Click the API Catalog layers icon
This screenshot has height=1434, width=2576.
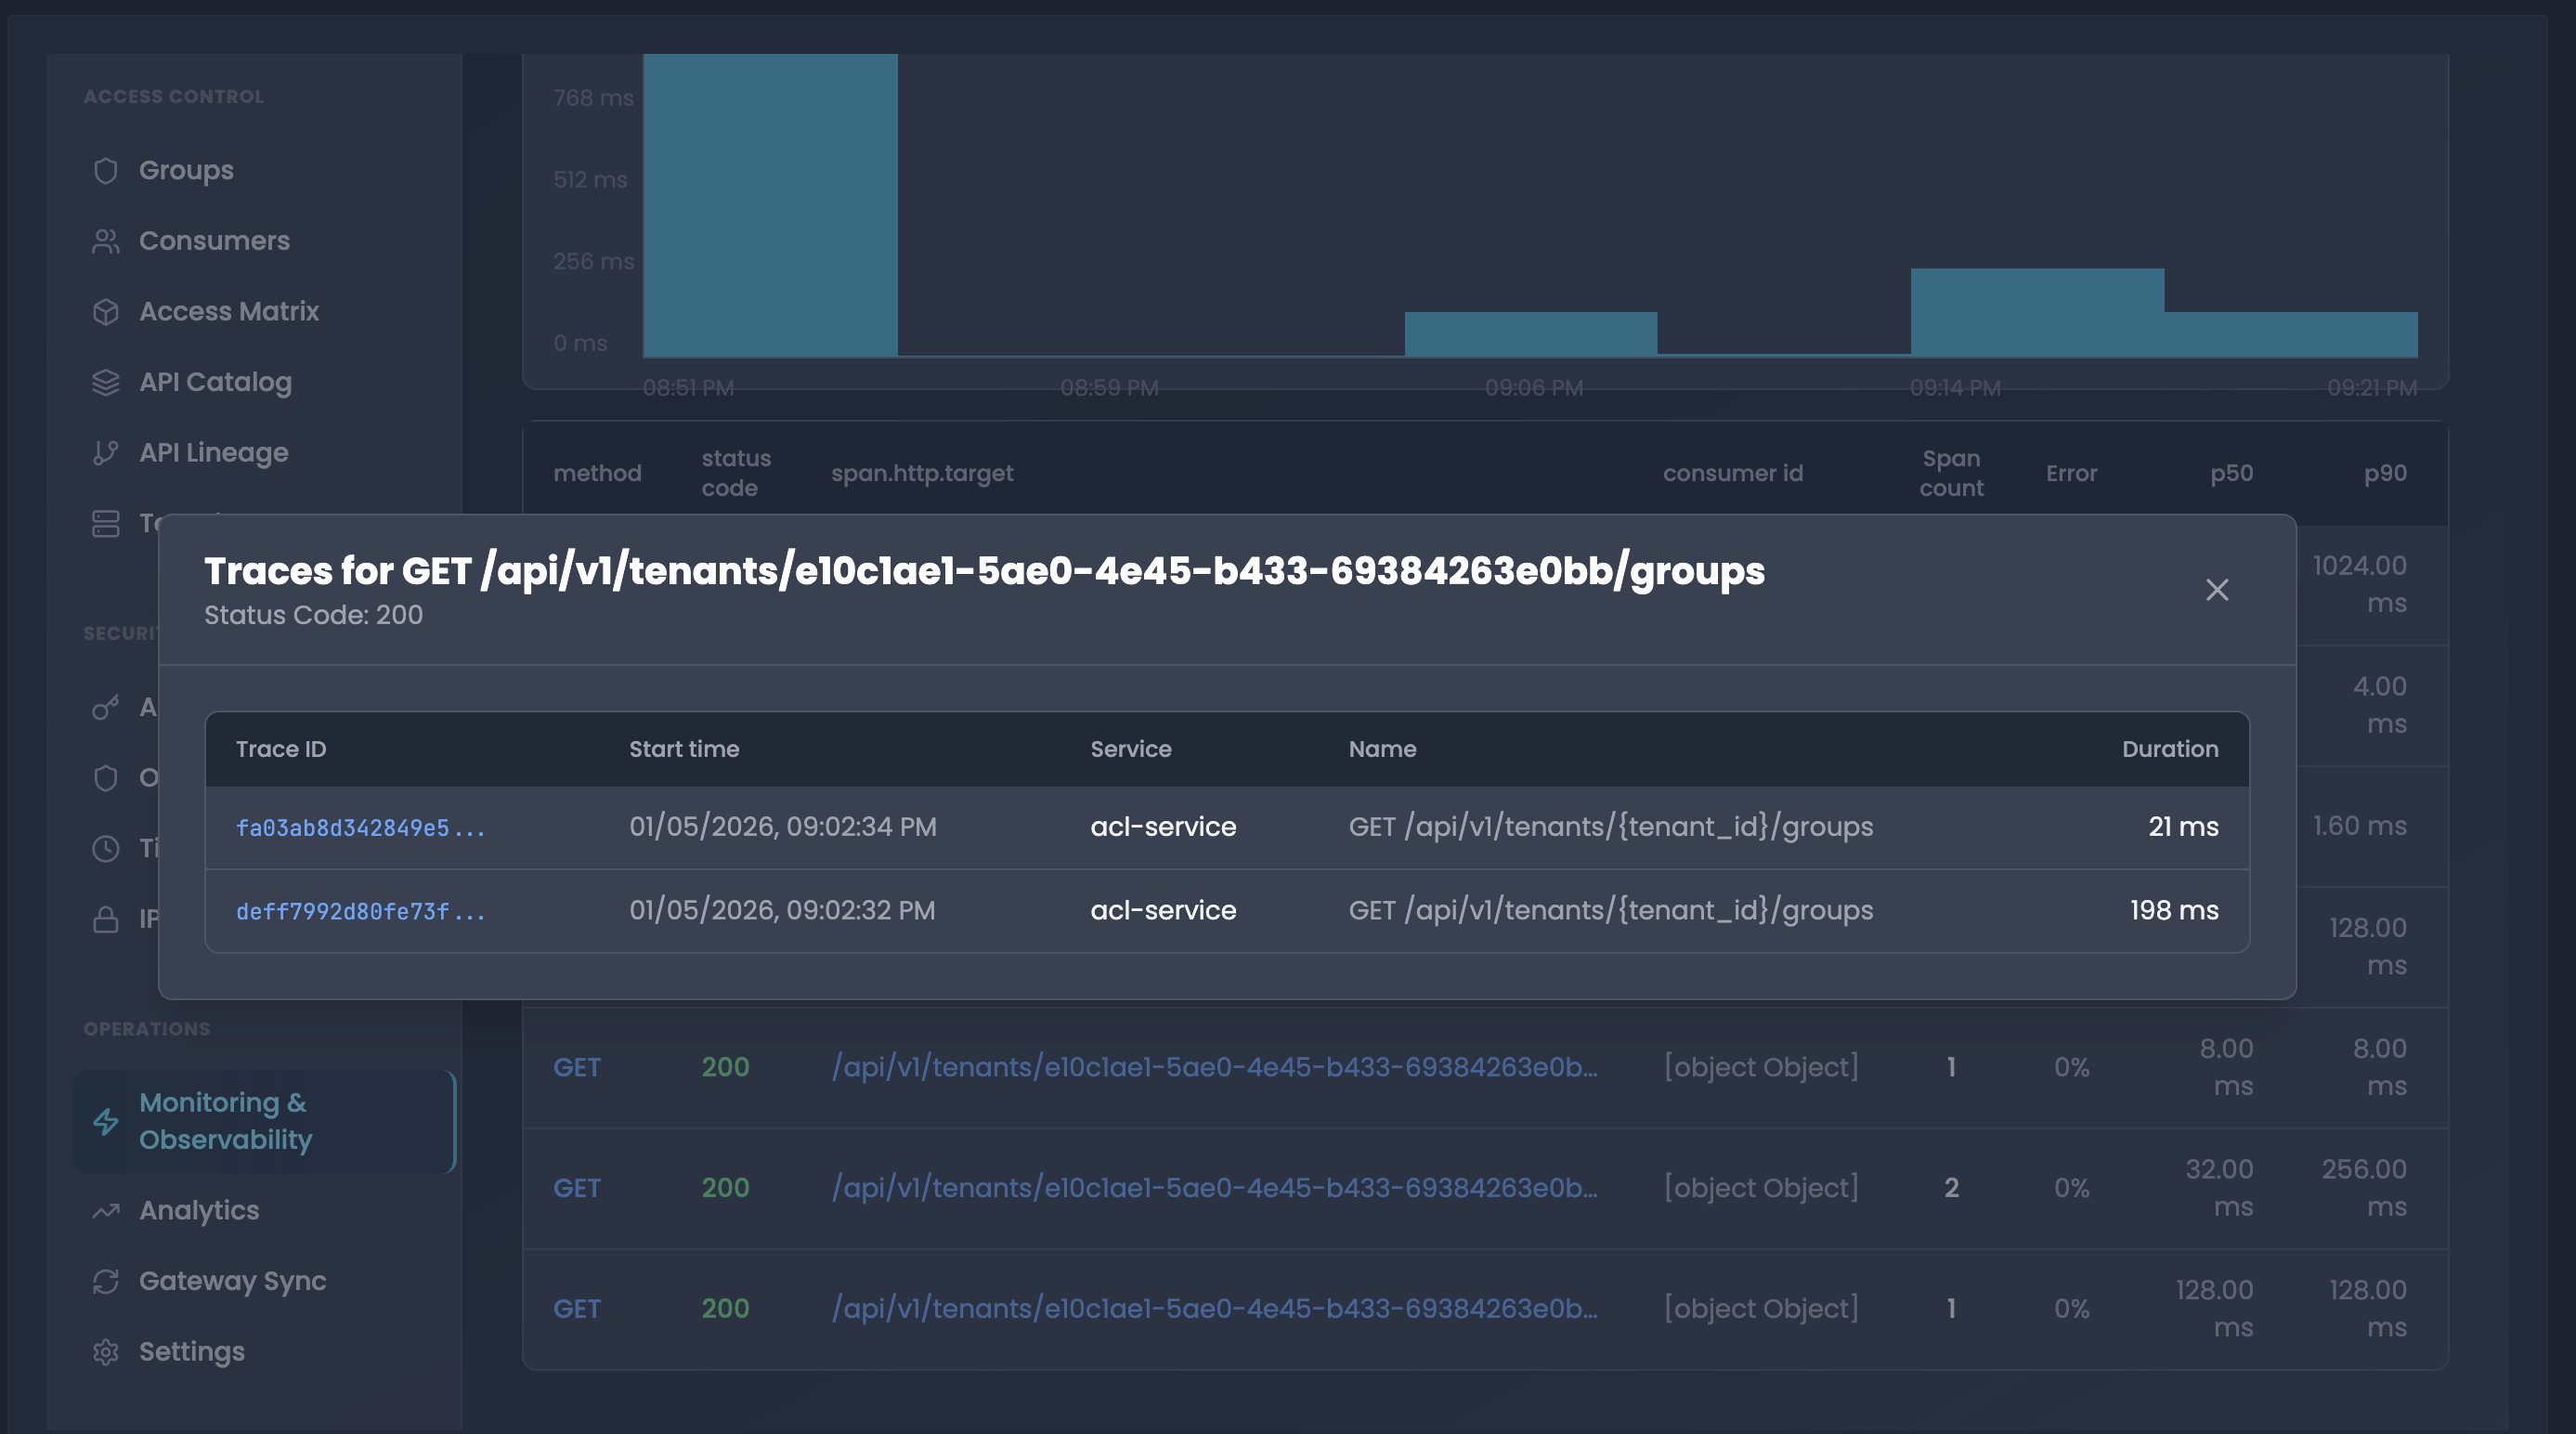tap(106, 382)
